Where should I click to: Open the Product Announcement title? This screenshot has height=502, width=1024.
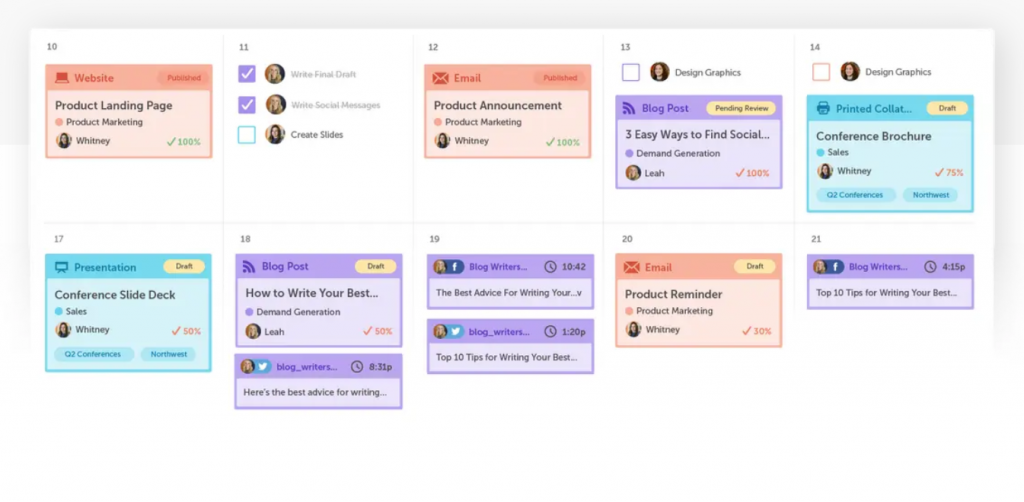[498, 105]
